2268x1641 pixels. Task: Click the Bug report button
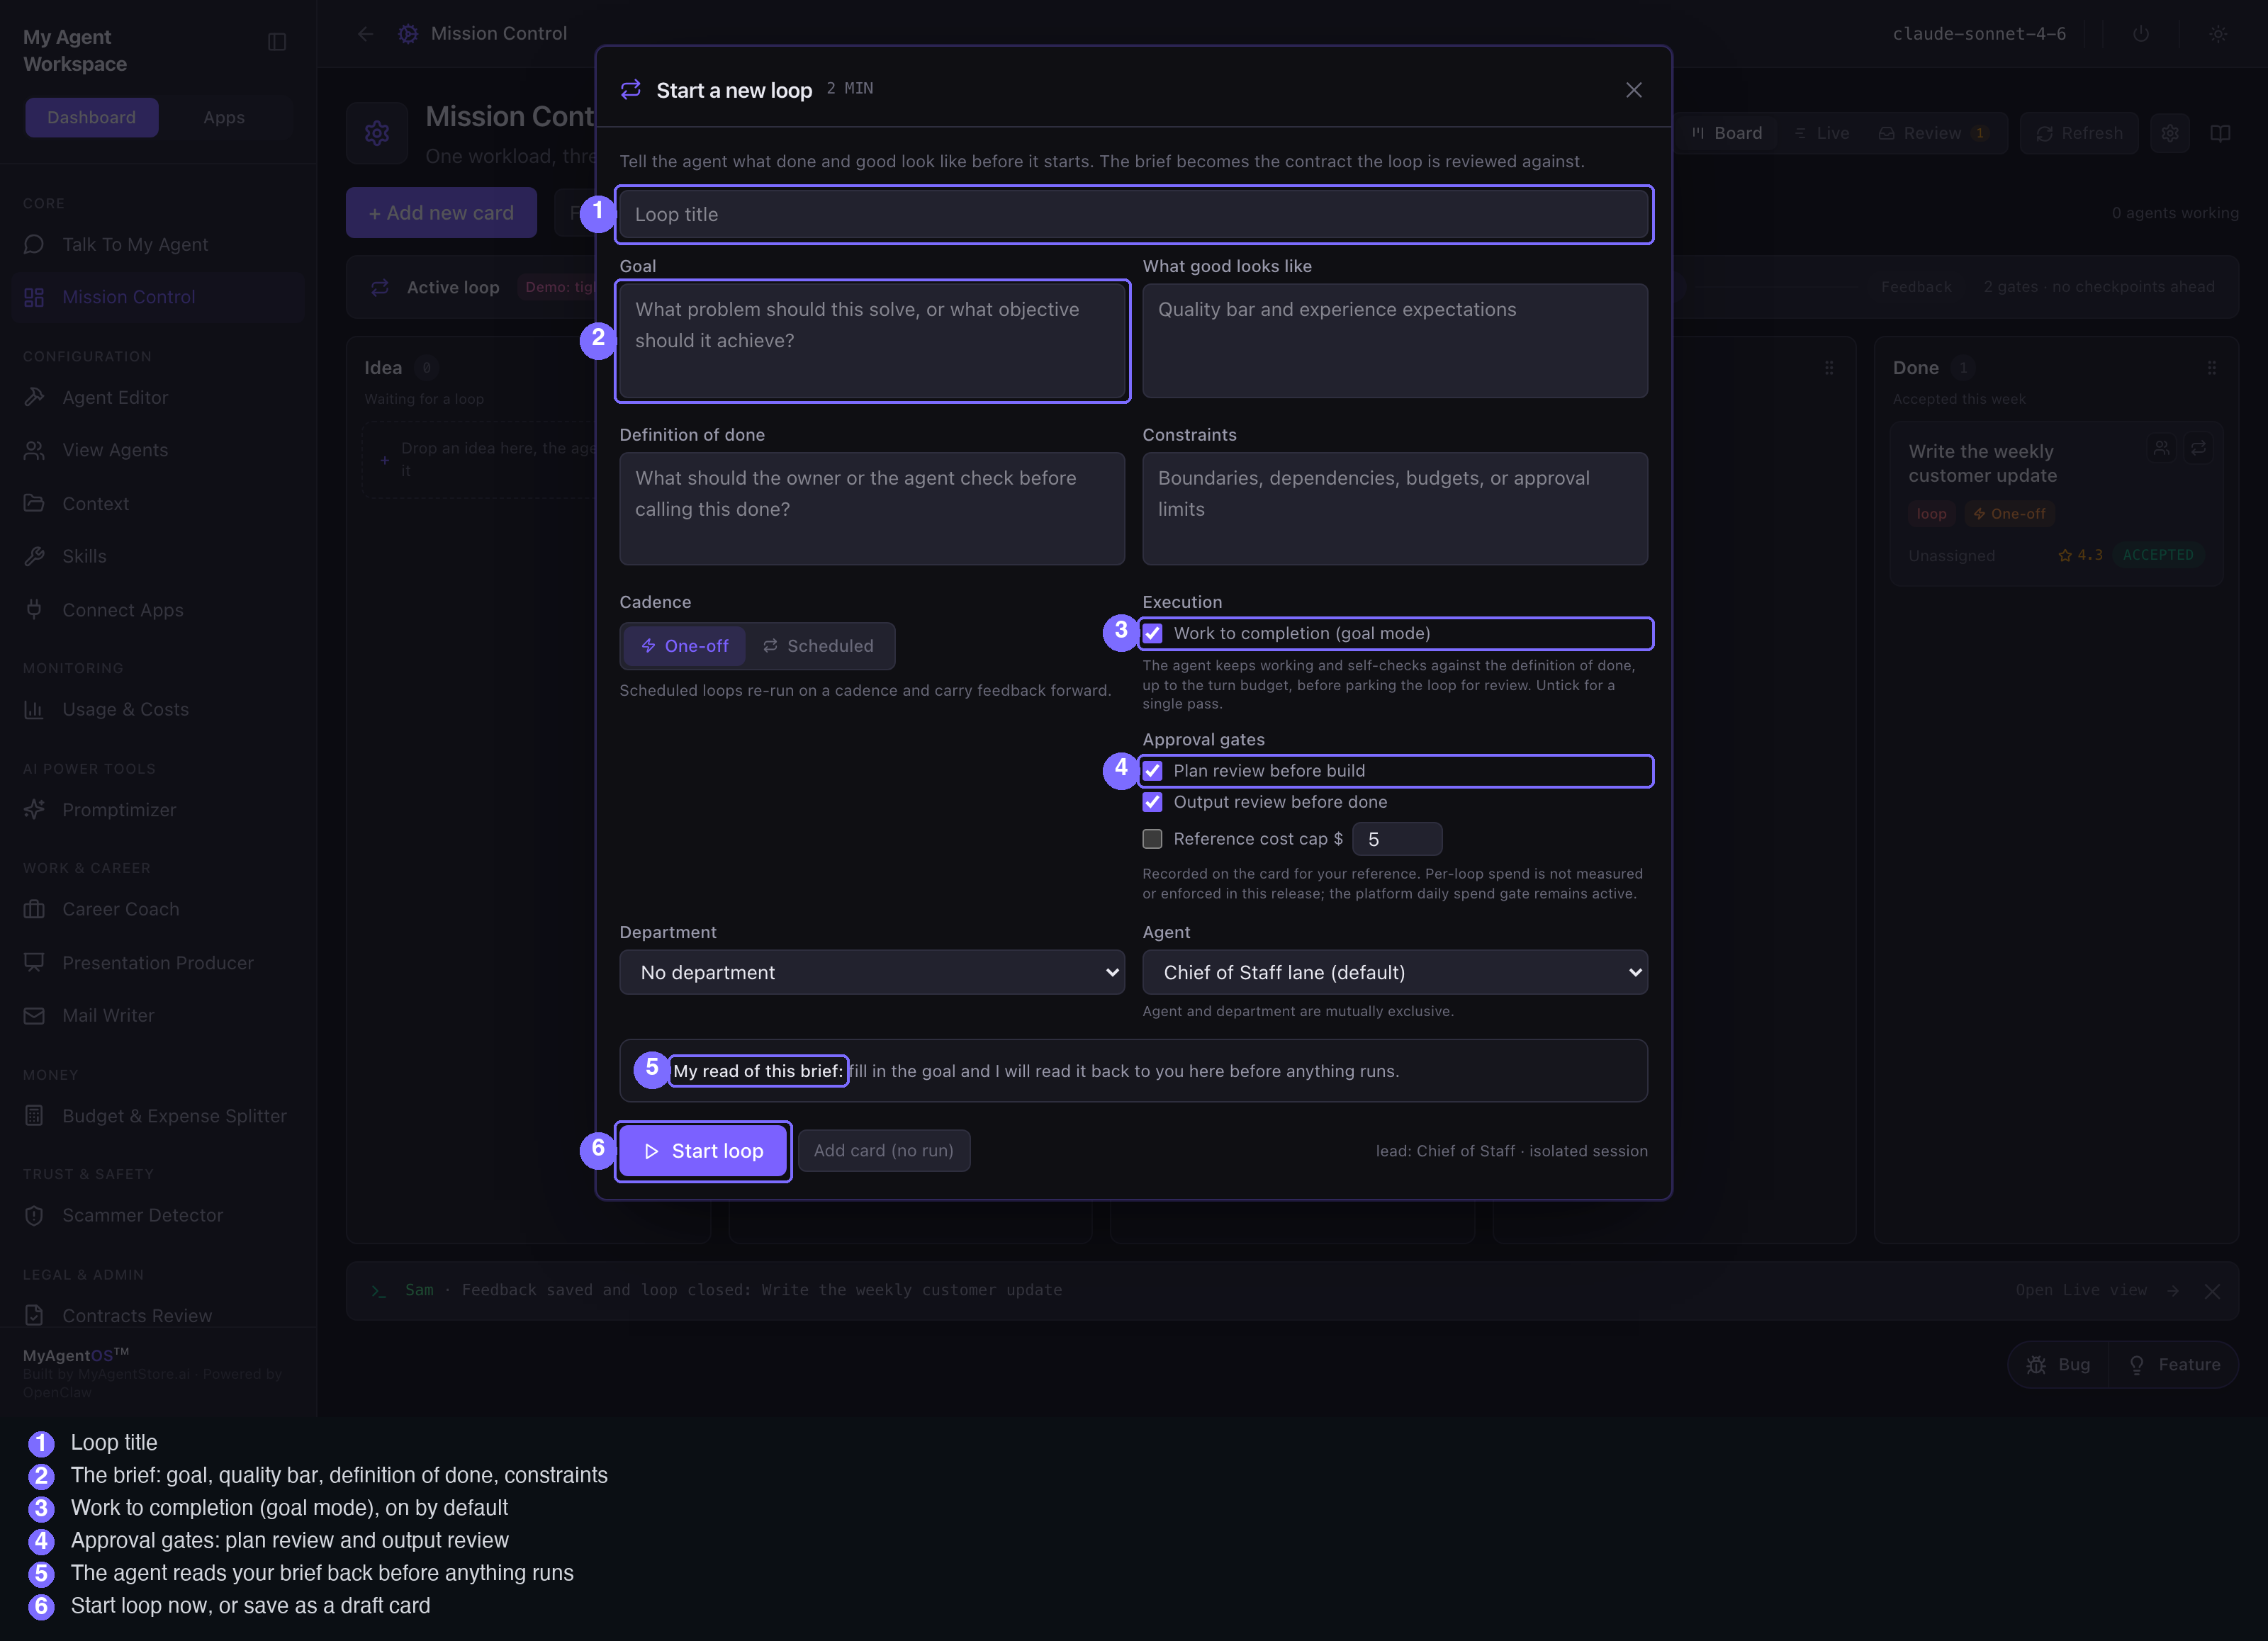(2058, 1365)
